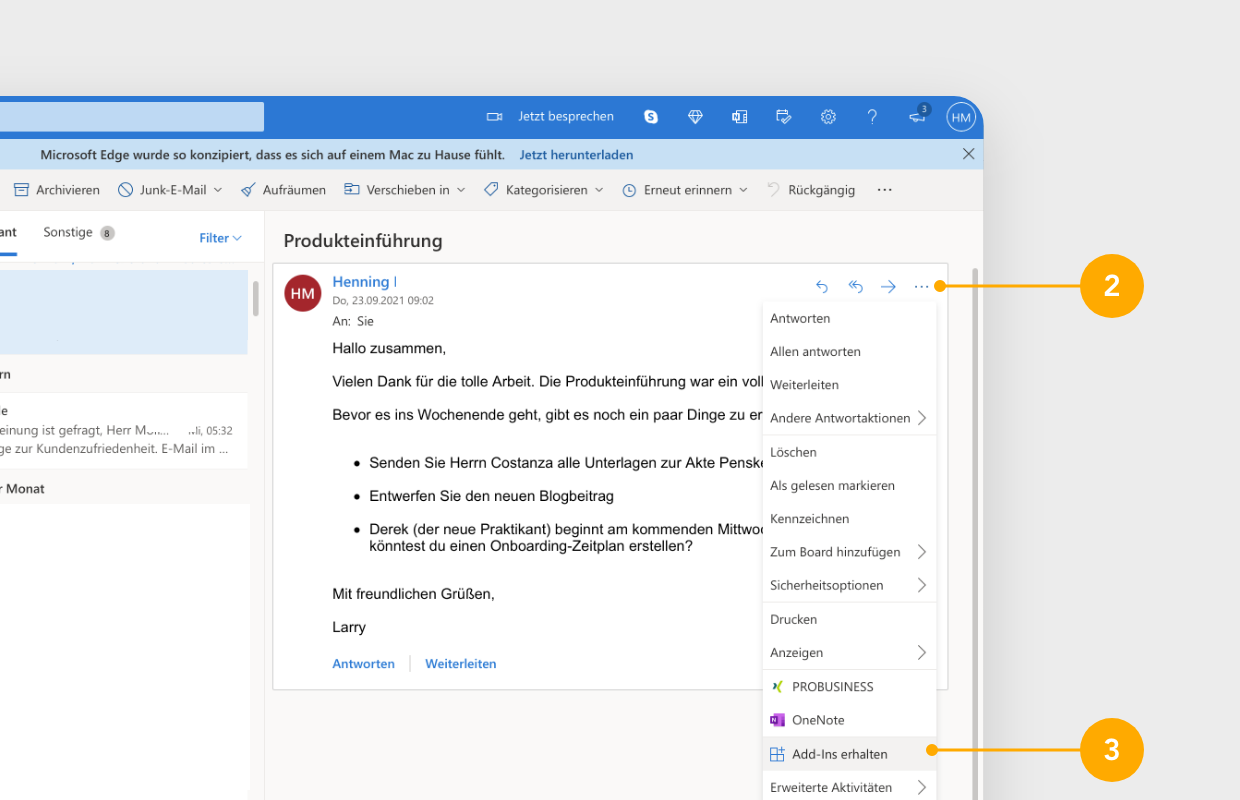Expand Sicherheitsoptionen submenu
This screenshot has width=1240, height=800.
click(849, 585)
